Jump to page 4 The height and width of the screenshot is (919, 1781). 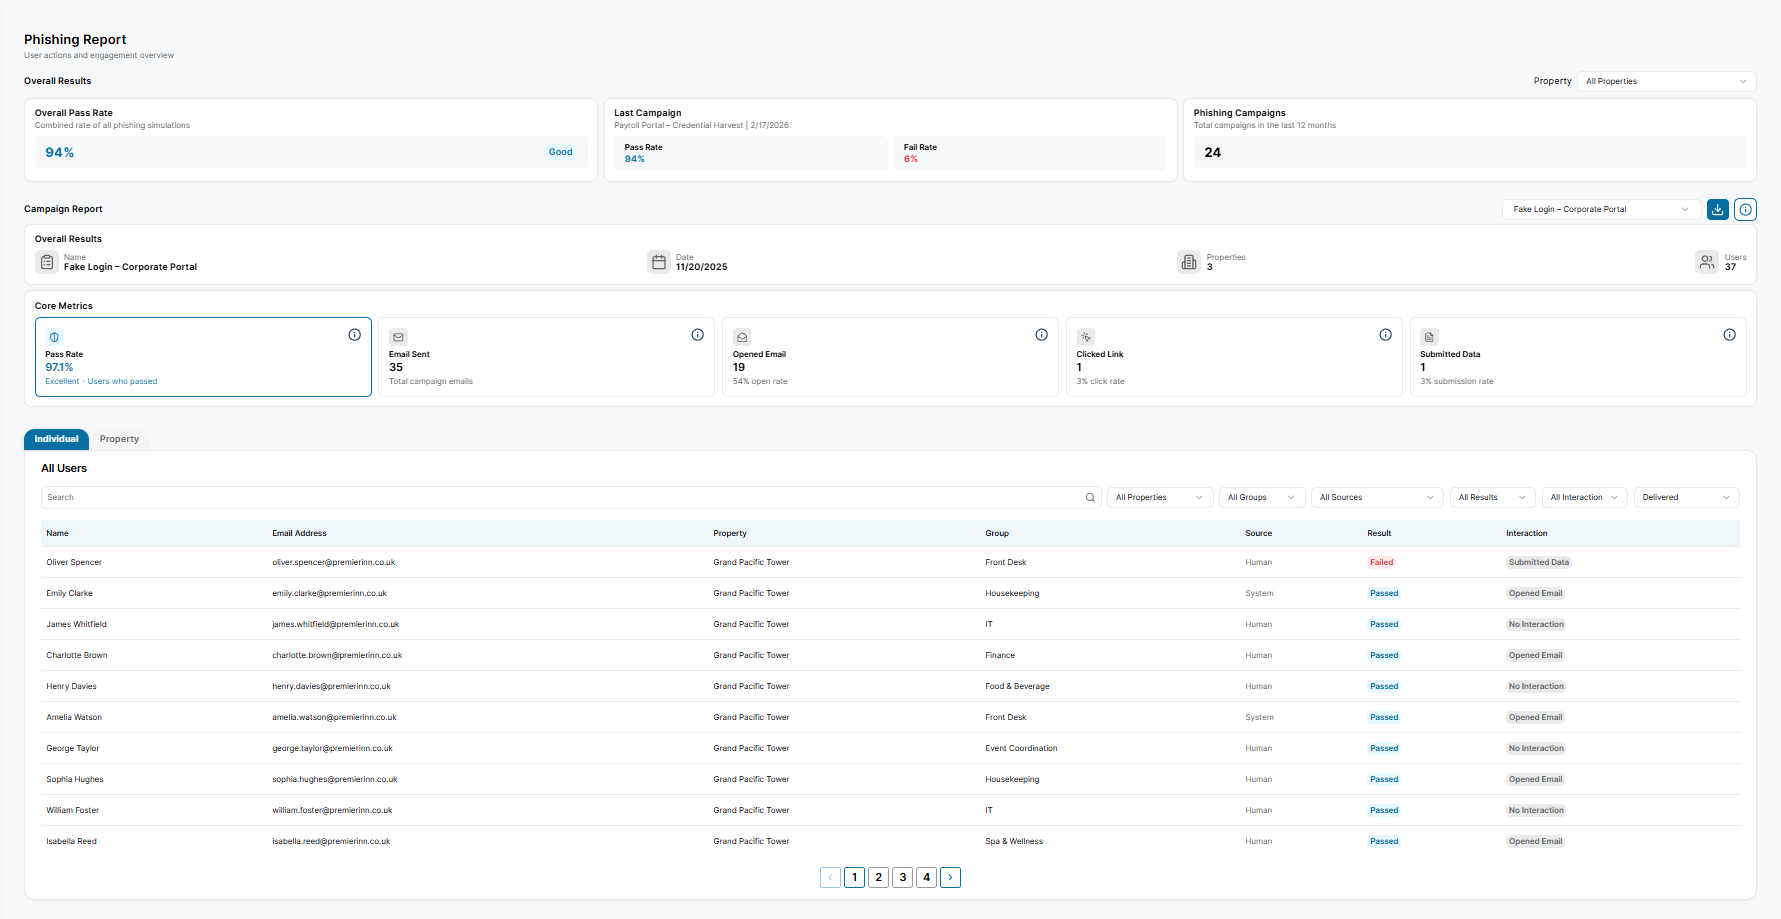tap(926, 877)
